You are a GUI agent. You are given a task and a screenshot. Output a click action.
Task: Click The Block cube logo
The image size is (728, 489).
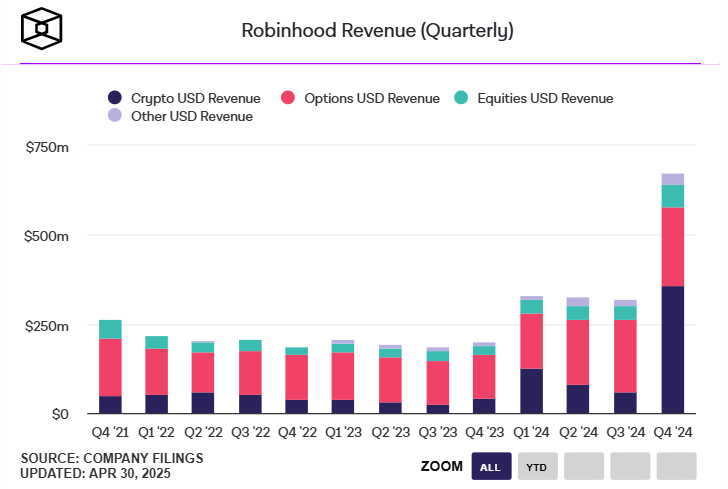41,28
